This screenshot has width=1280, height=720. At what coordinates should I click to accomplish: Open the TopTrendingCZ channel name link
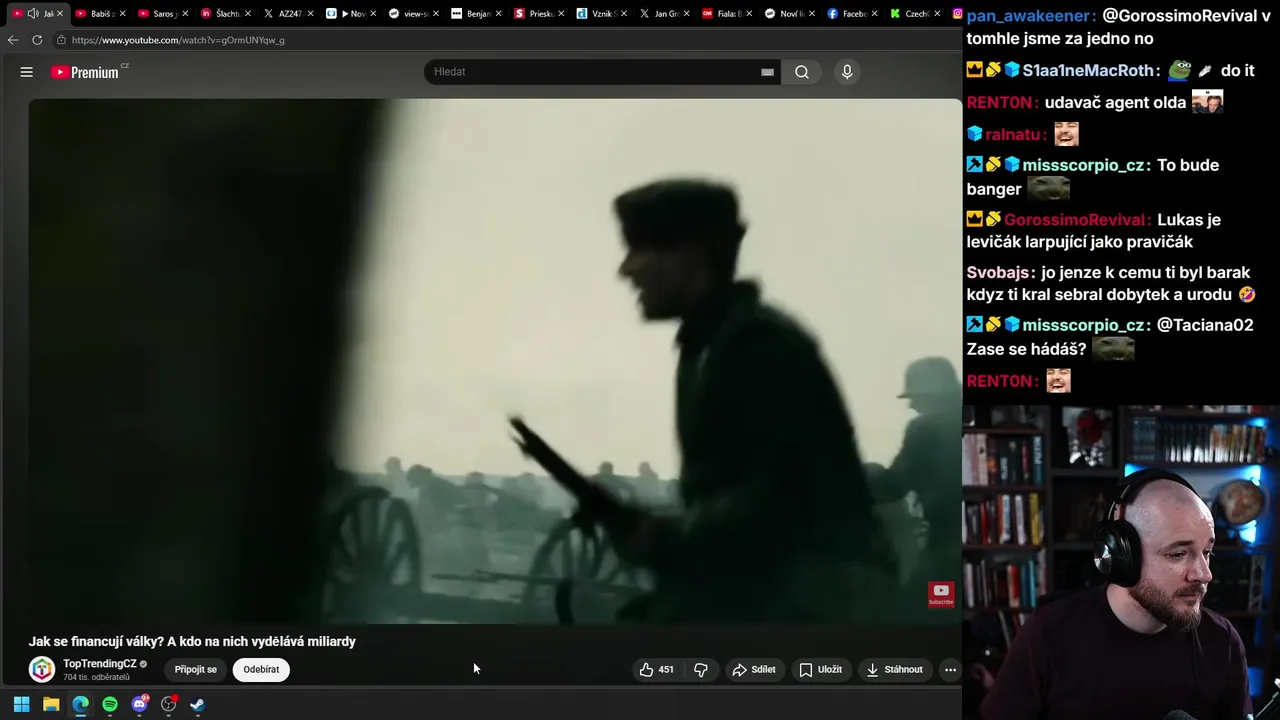[x=100, y=664]
